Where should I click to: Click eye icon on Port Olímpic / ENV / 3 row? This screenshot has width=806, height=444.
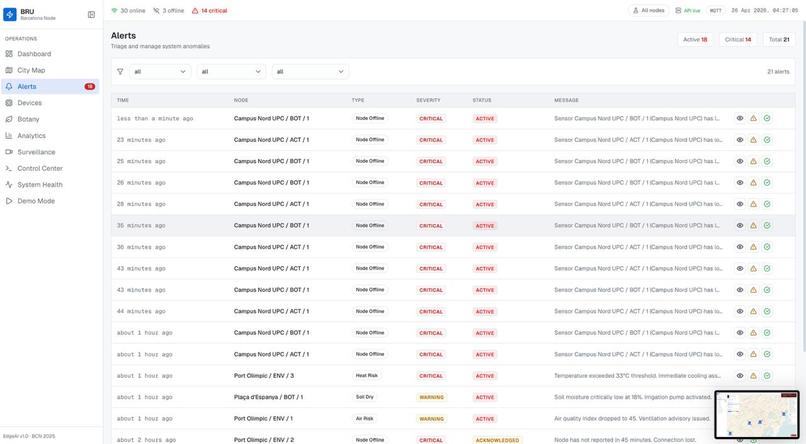pos(740,376)
